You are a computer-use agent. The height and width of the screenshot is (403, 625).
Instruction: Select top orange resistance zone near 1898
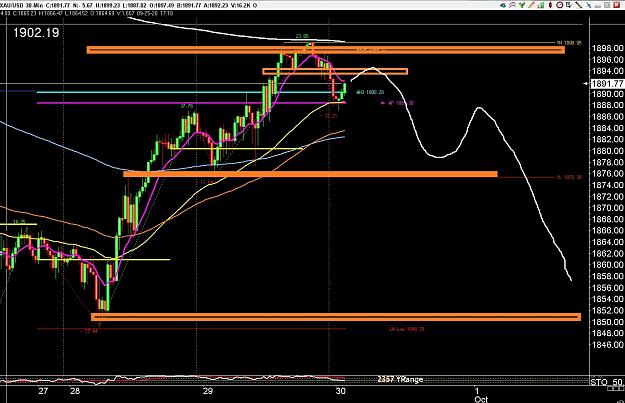tap(326, 50)
